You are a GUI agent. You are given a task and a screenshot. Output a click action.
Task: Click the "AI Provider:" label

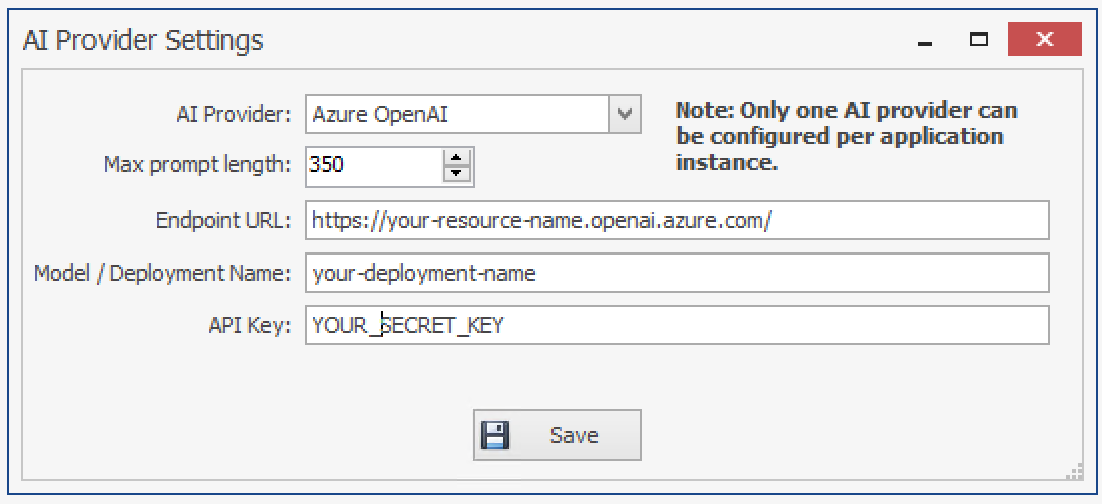pos(233,114)
